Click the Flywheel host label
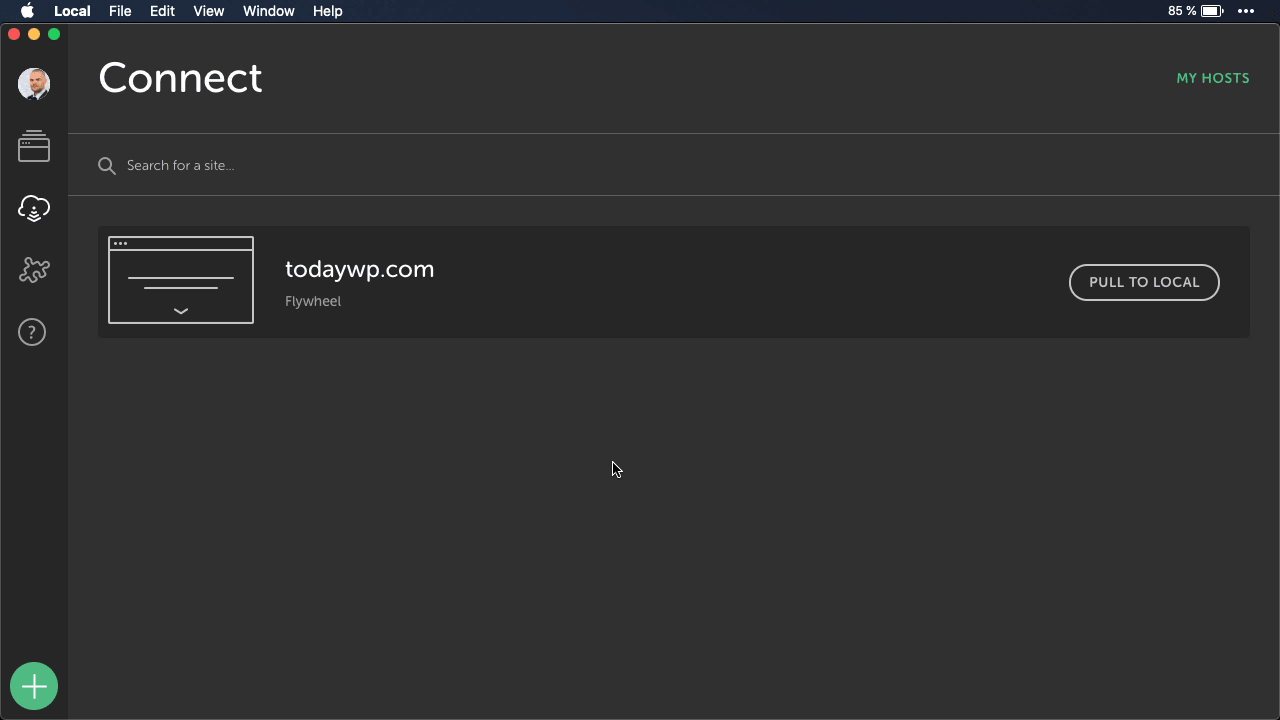 click(x=313, y=301)
